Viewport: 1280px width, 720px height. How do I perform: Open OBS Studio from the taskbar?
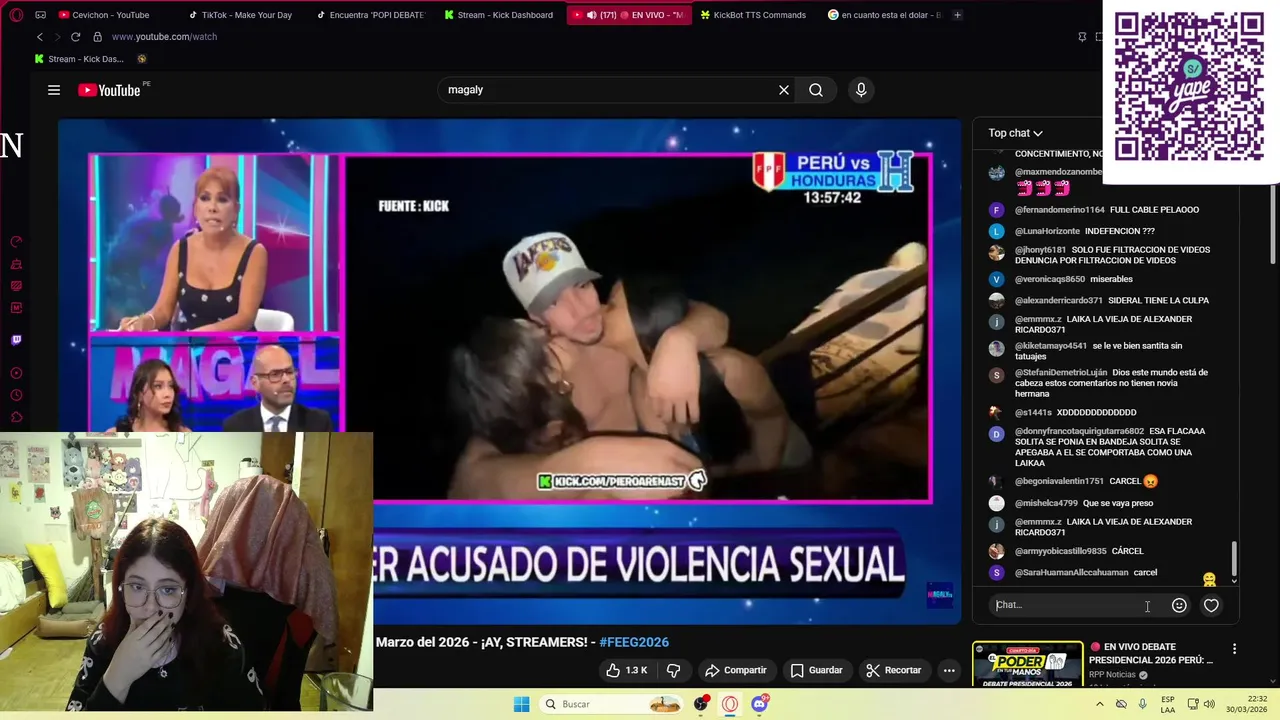(701, 704)
